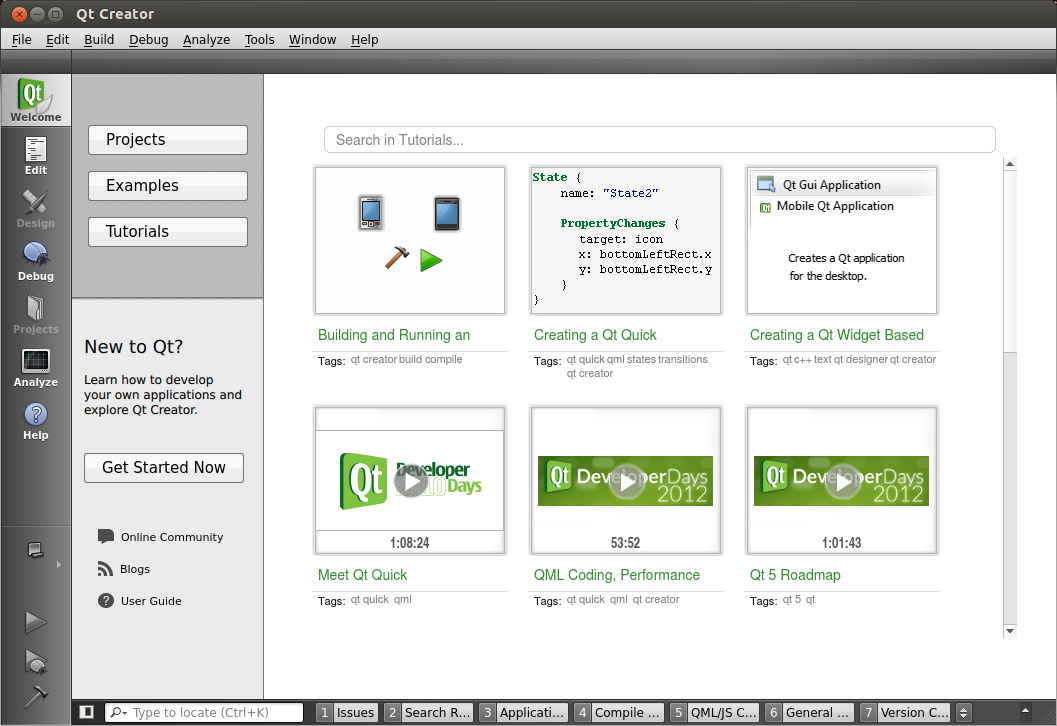This screenshot has width=1057, height=726.
Task: Show the Examples page
Action: [x=168, y=185]
